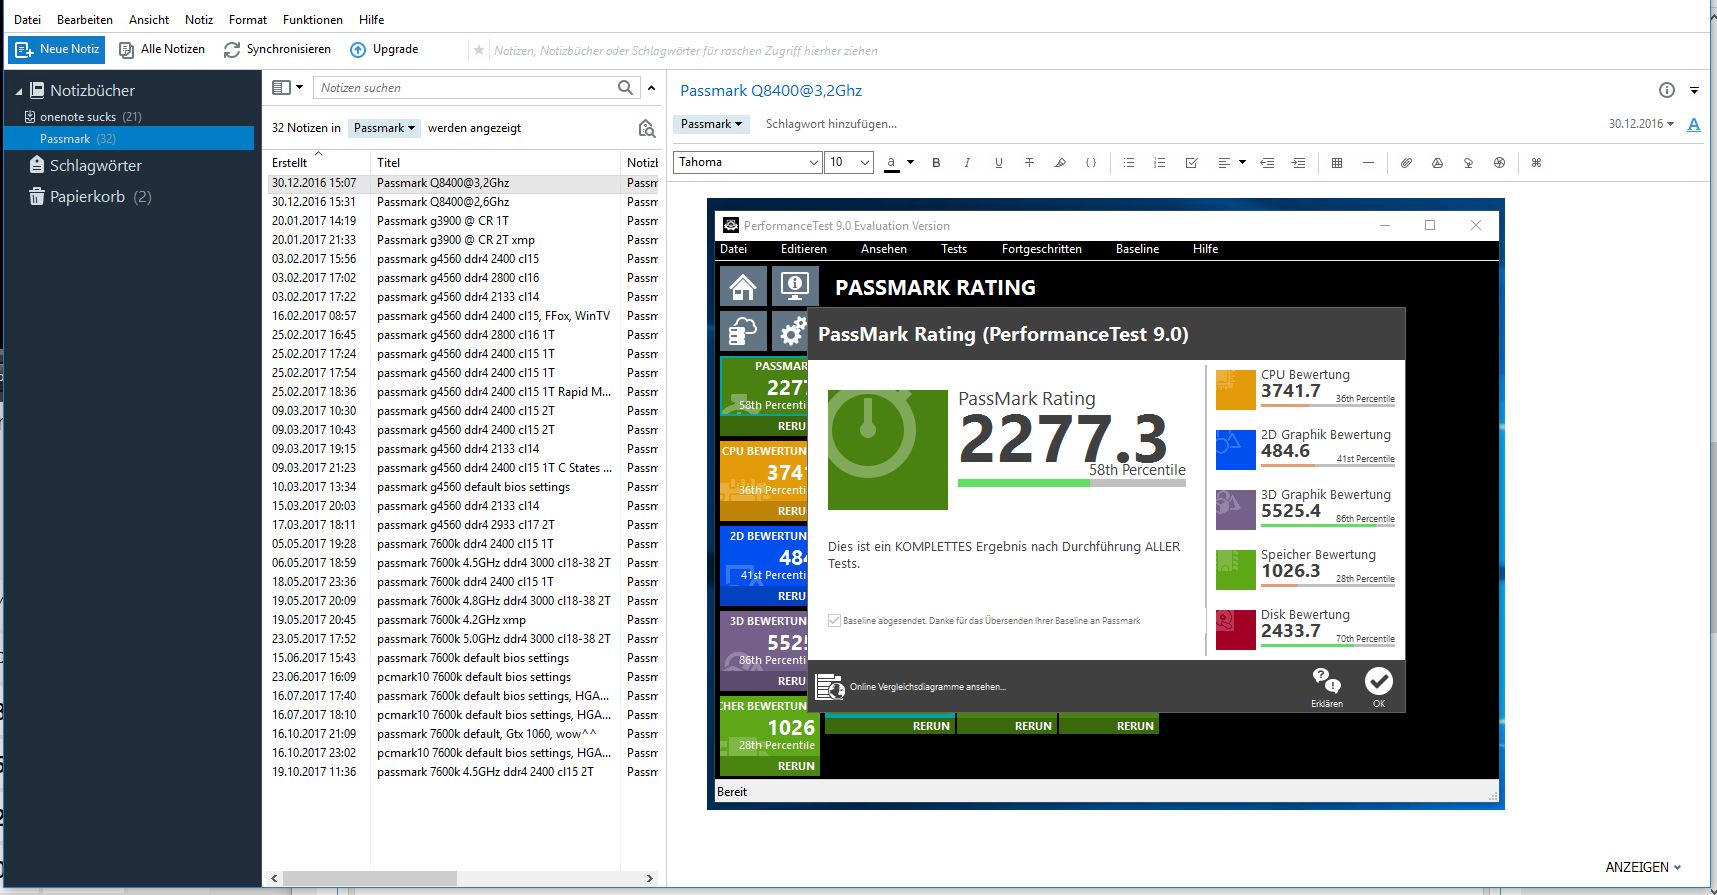Open the Papierkorb trash
Screen dimensions: 1717x895
click(90, 197)
